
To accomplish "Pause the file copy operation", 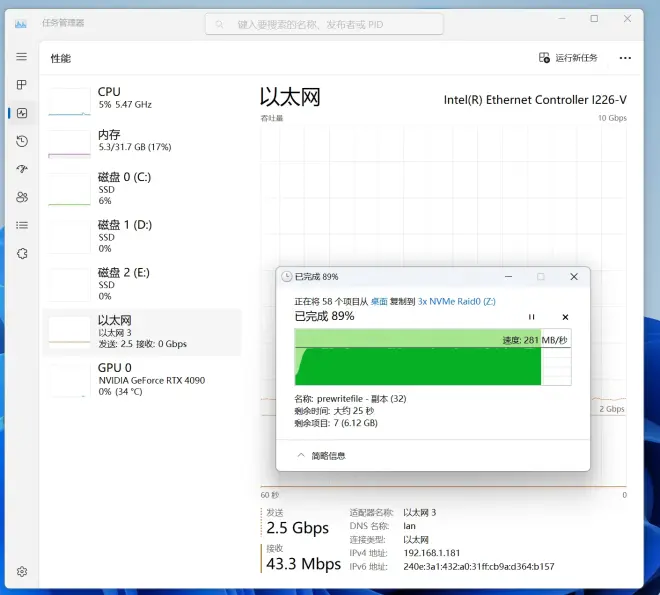I will point(532,316).
